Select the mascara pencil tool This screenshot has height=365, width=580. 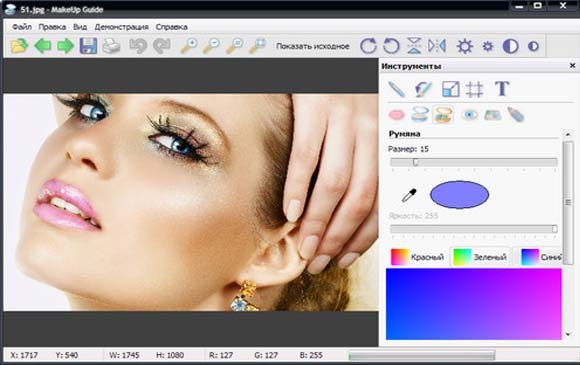(515, 114)
